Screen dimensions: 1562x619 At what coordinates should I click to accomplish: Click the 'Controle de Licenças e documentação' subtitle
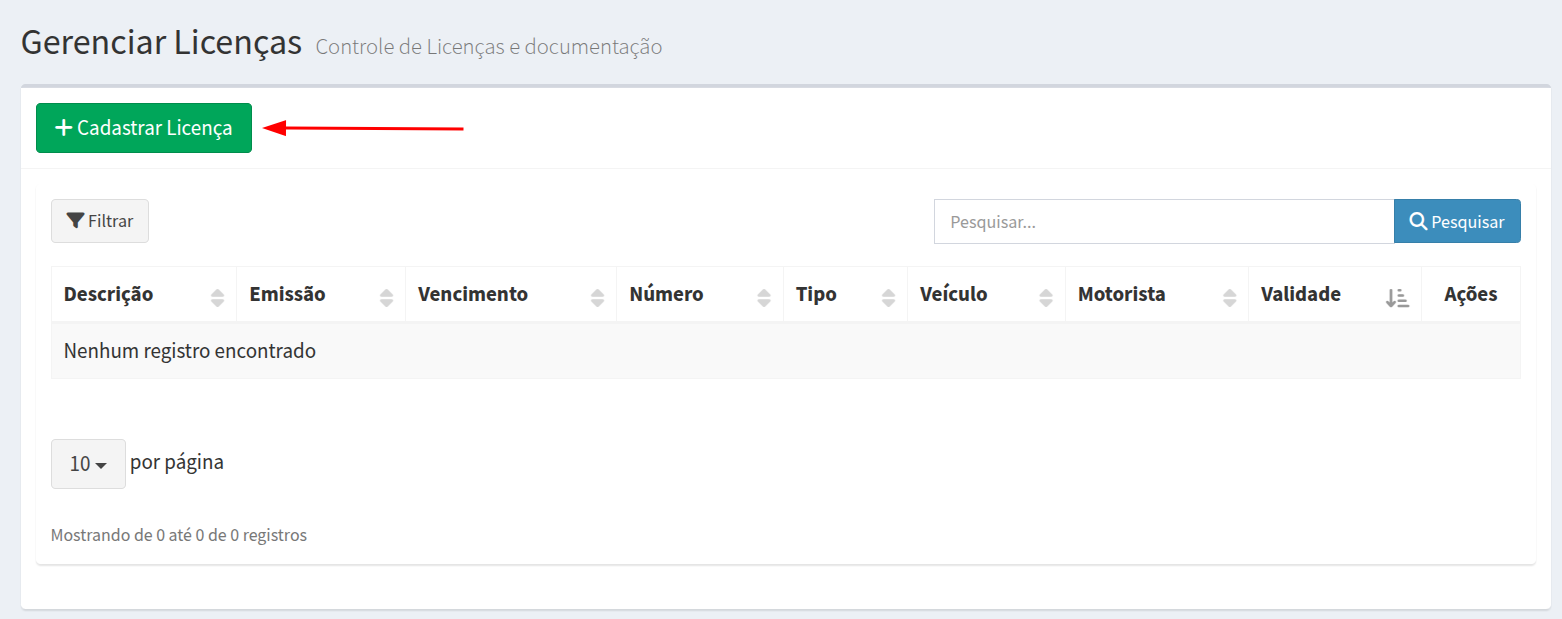(488, 47)
